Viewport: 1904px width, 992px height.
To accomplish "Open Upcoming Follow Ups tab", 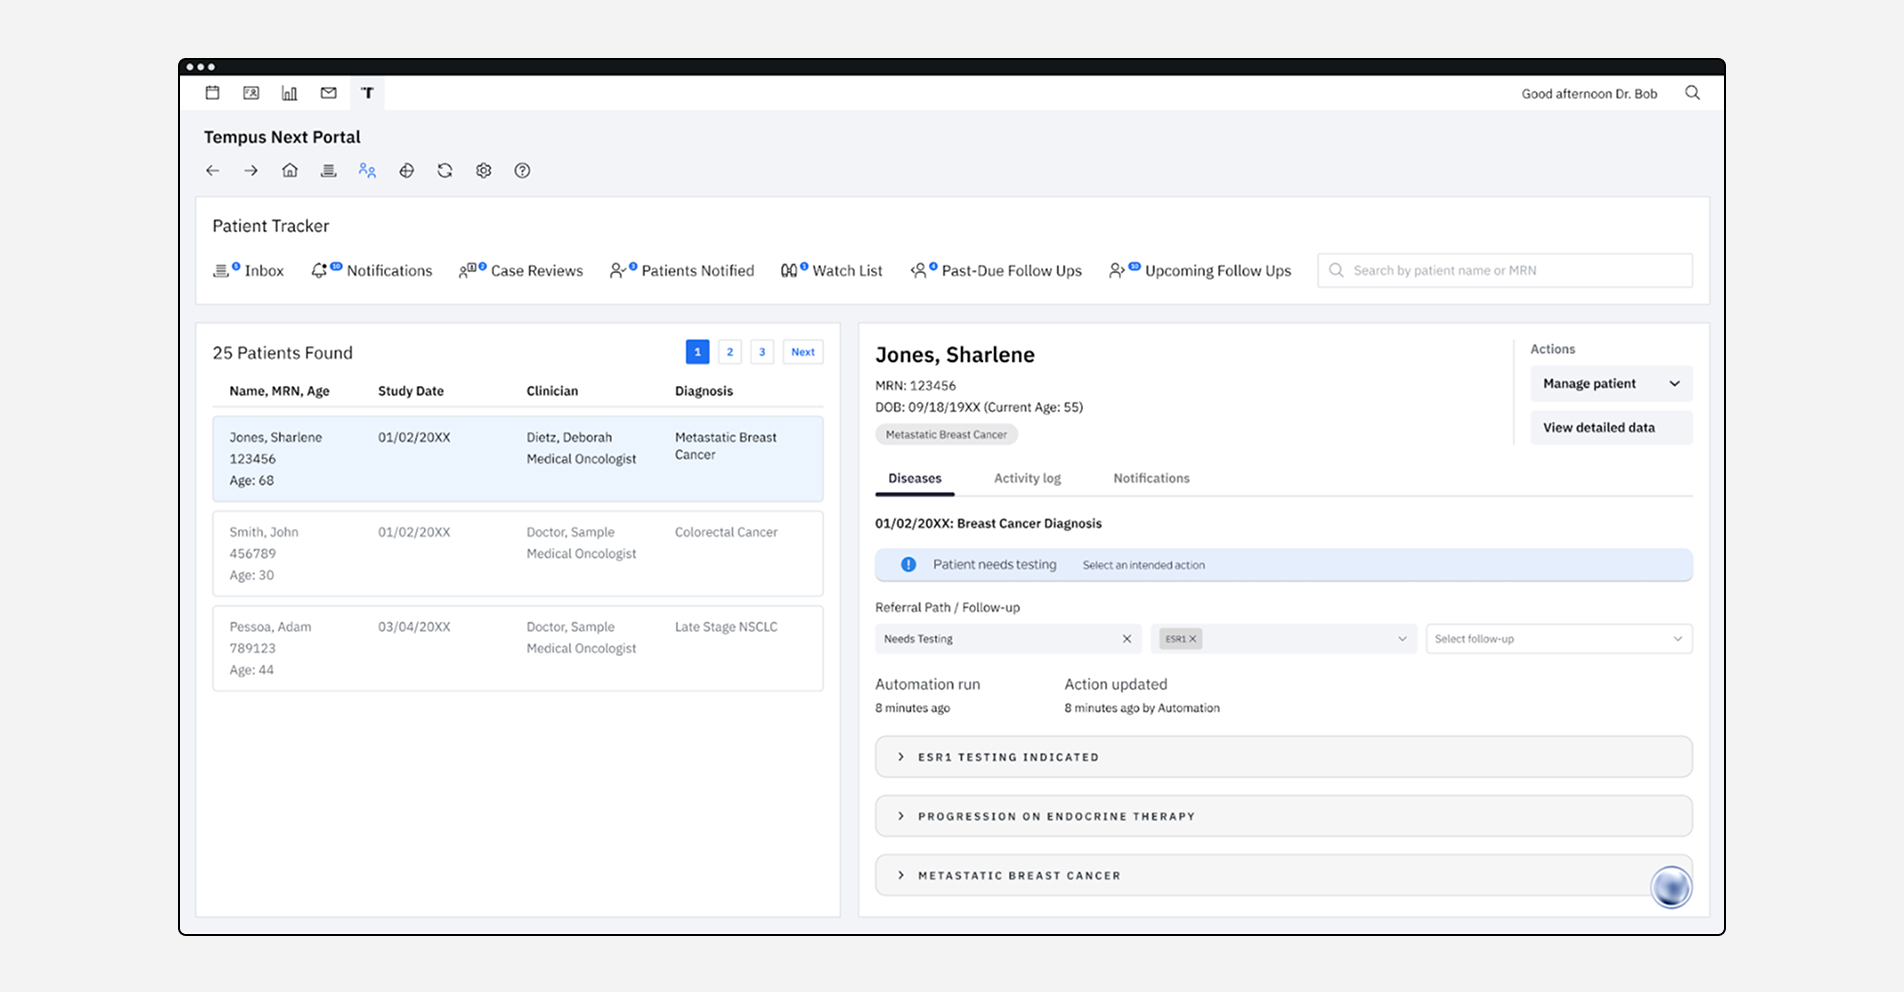I will 1200,271.
